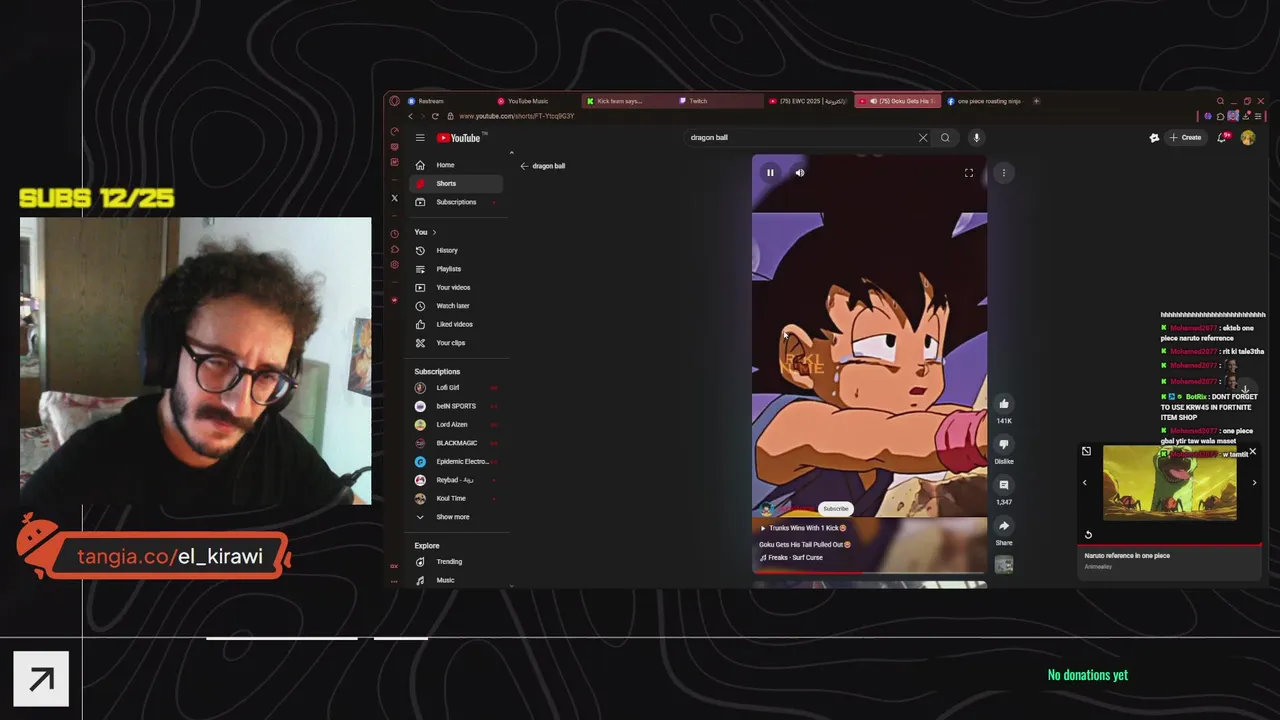
Task: Select Shorts in the sidebar
Action: pos(456,183)
